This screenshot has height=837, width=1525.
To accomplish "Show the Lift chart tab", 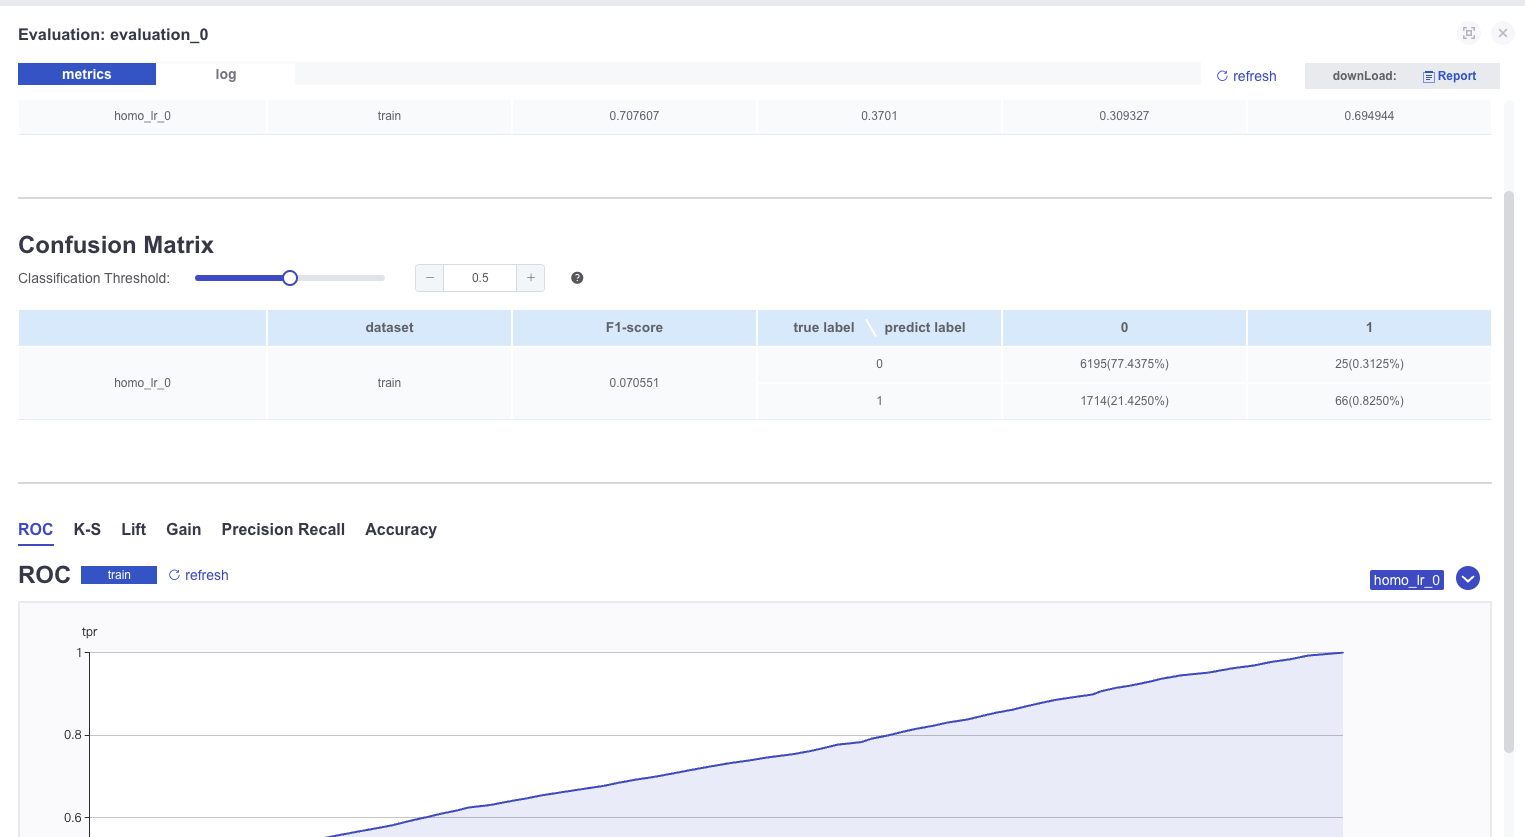I will click(x=133, y=529).
